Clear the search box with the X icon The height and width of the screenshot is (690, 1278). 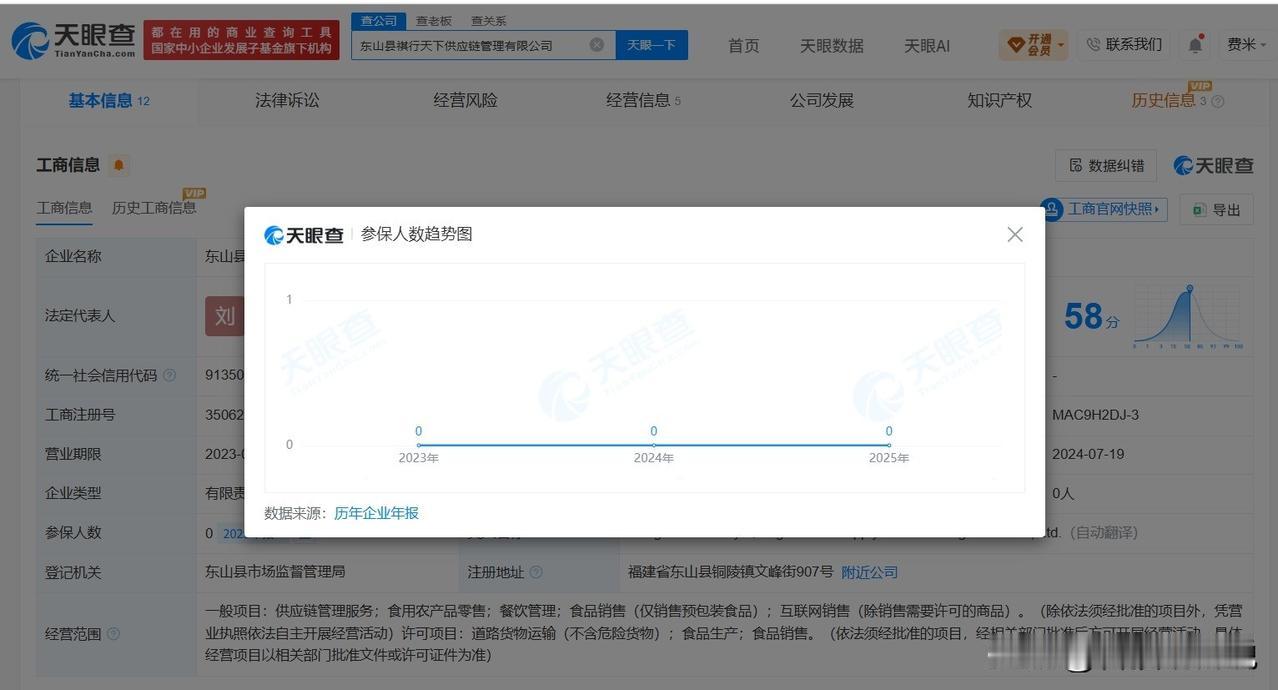click(597, 45)
